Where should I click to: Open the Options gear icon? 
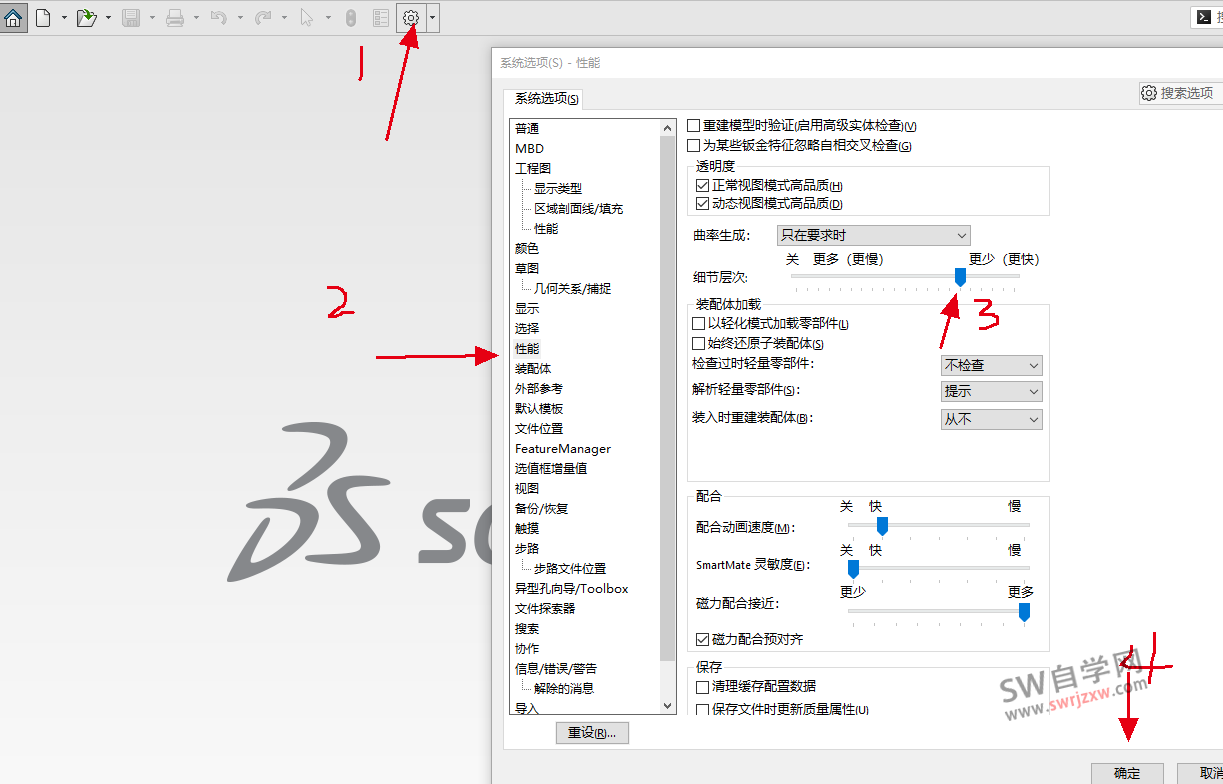tap(410, 17)
